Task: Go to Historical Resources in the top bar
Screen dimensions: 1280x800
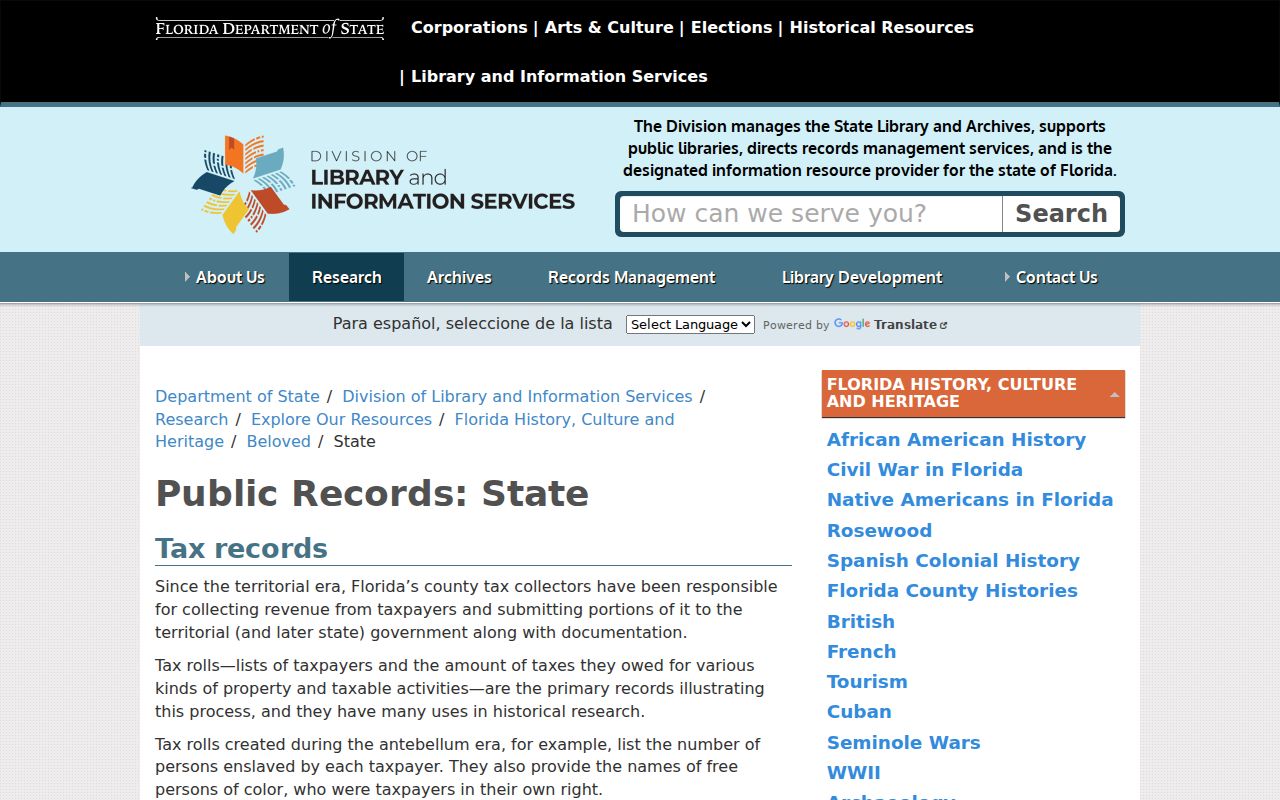Action: click(882, 27)
